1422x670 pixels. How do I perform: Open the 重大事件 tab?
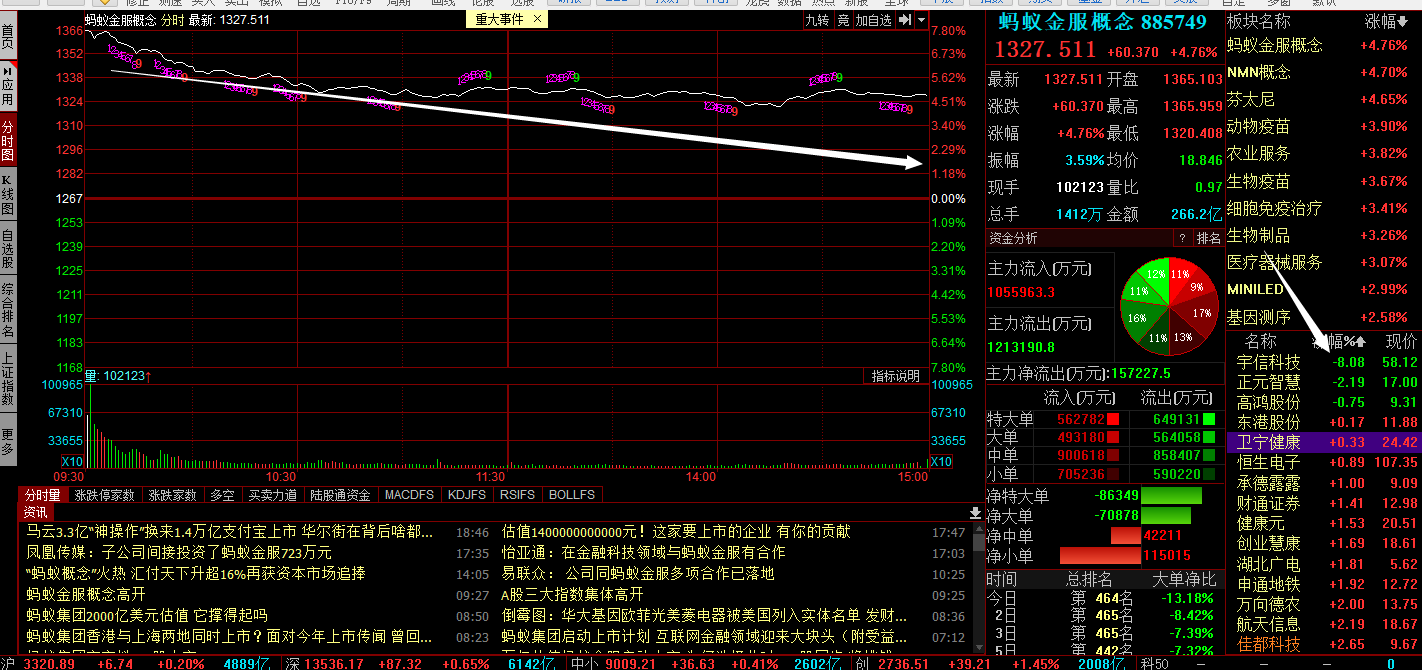[x=499, y=19]
